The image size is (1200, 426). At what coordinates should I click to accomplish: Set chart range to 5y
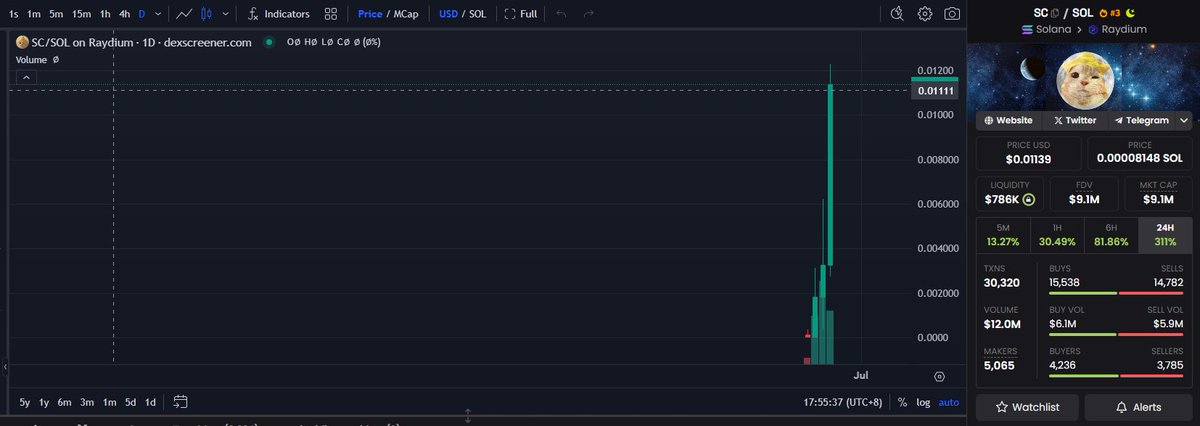coord(24,402)
